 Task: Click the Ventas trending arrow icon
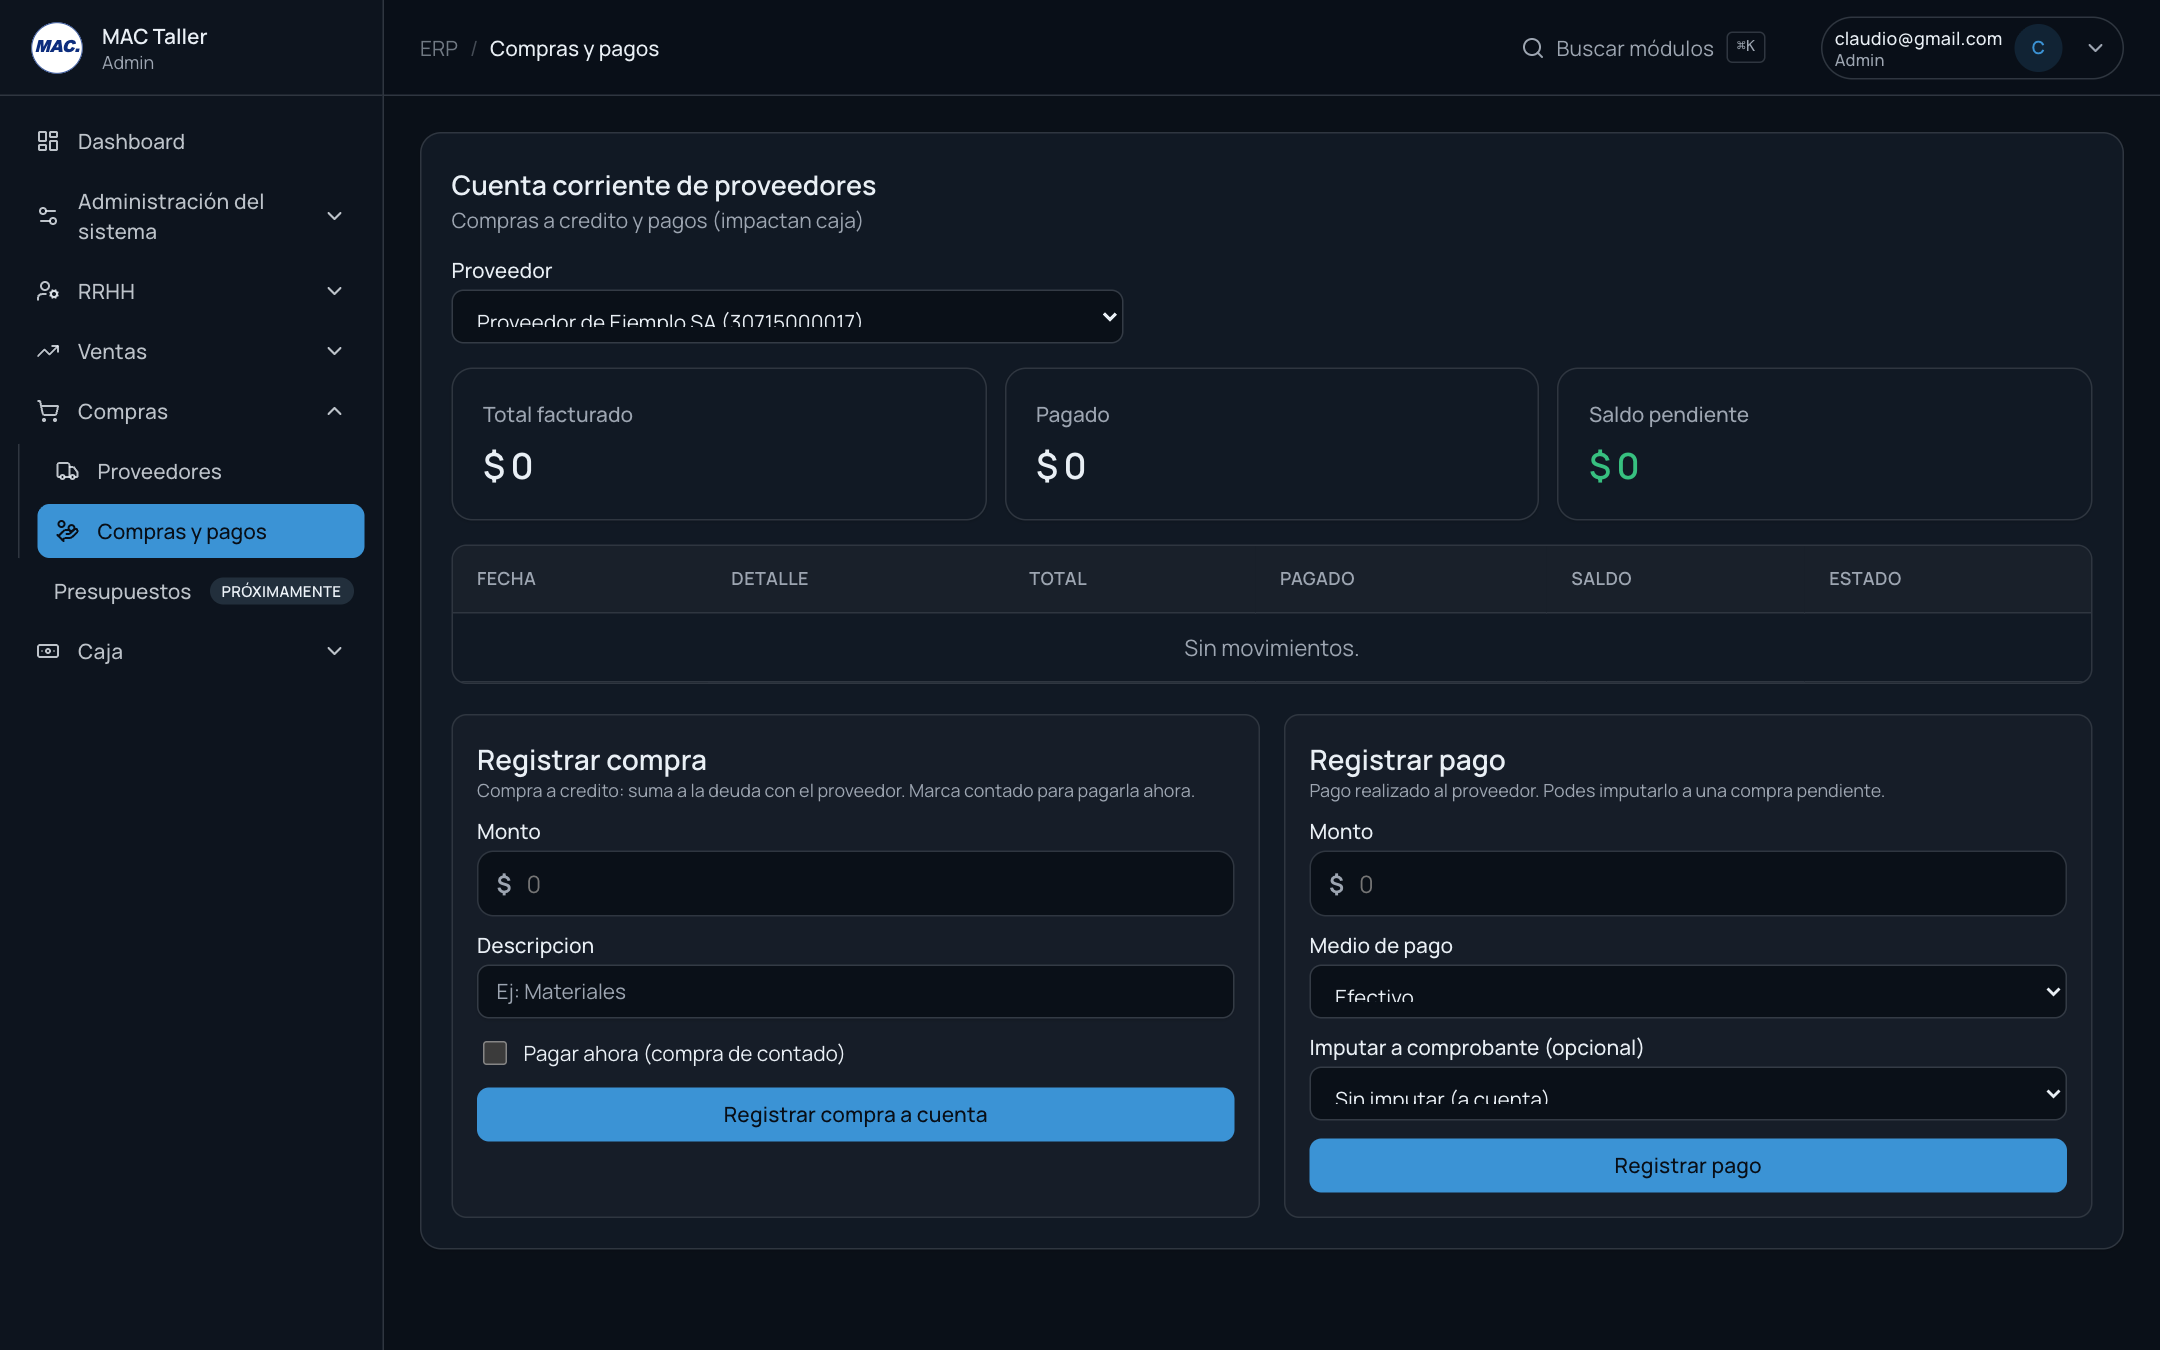(48, 351)
